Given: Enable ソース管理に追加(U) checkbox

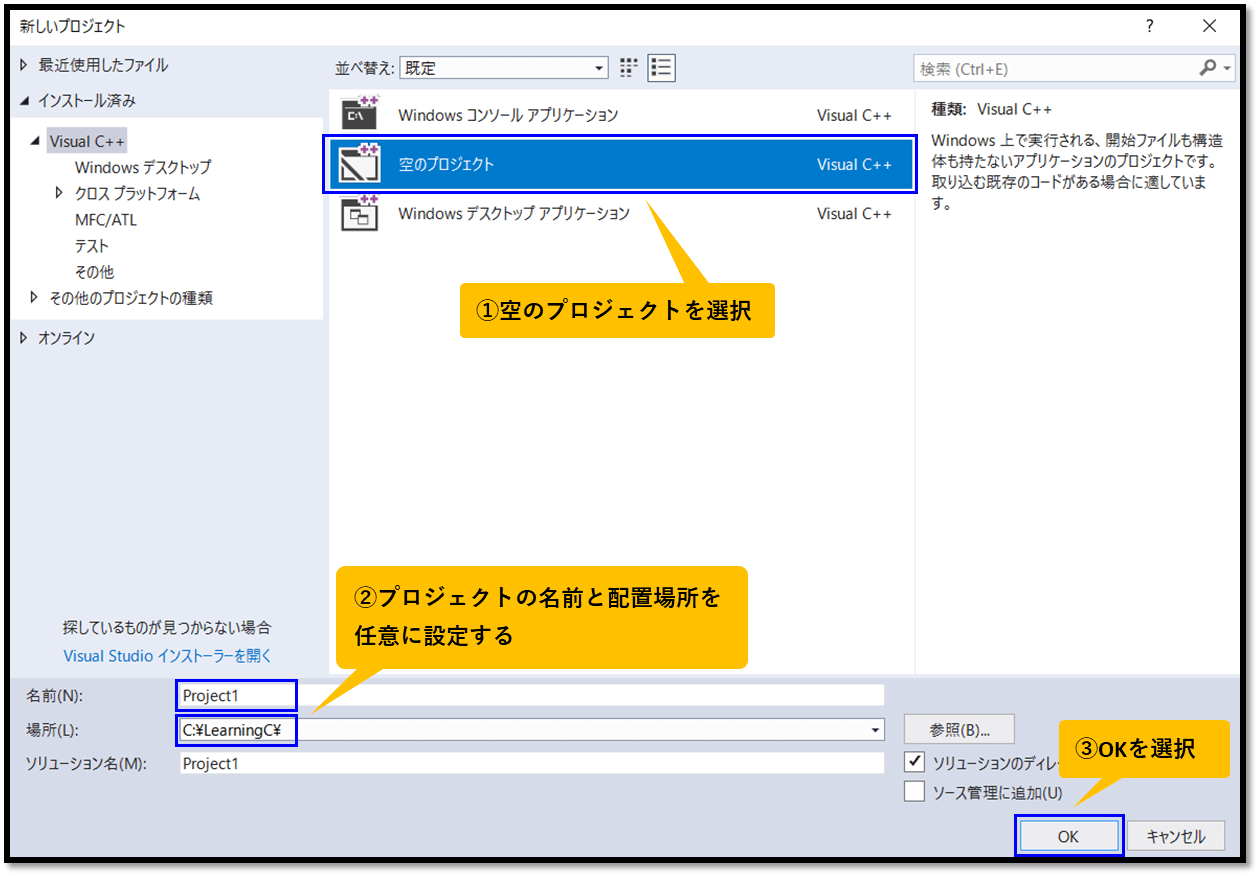Looking at the screenshot, I should coord(914,792).
